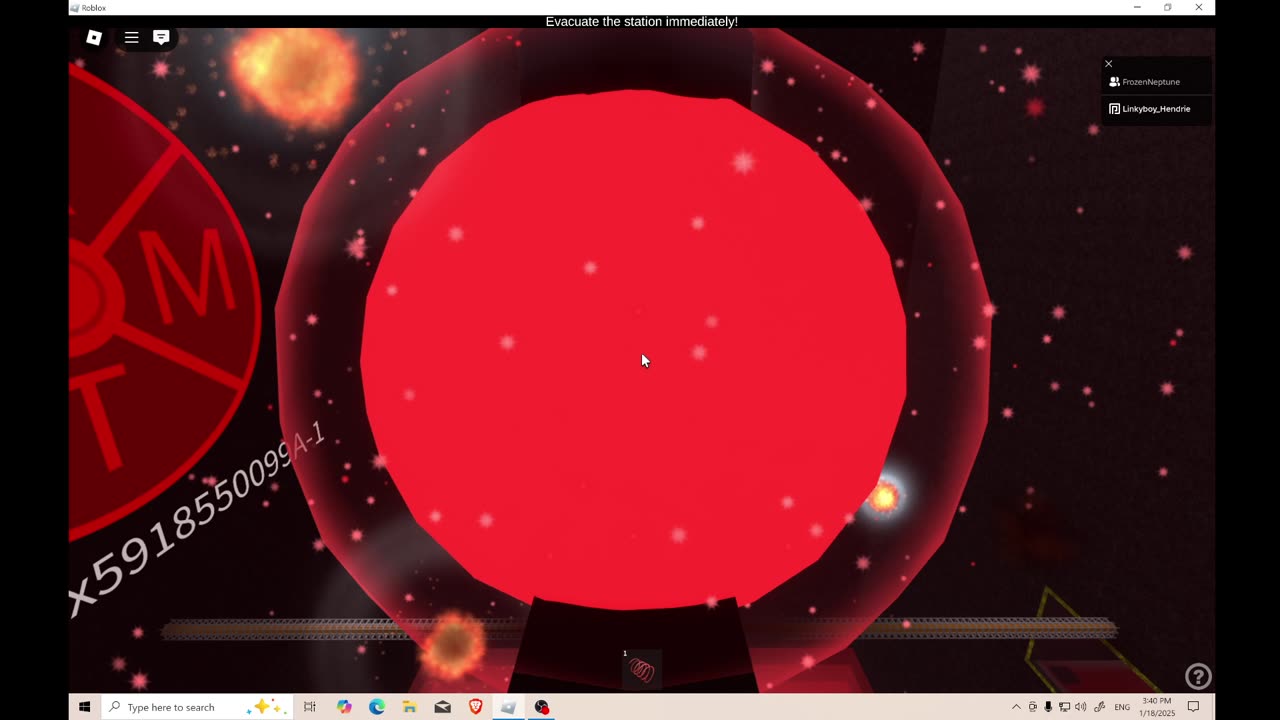Open Task View on the taskbar
Viewport: 1280px width, 720px height.
coord(310,707)
